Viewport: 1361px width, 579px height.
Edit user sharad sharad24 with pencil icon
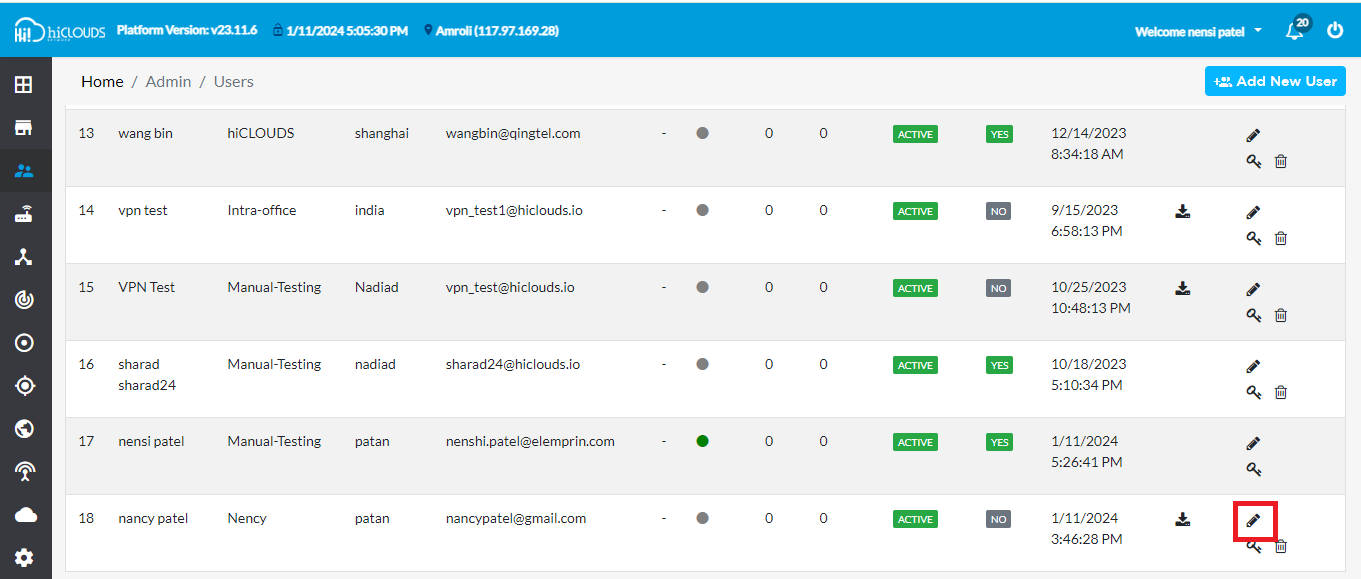(x=1253, y=366)
